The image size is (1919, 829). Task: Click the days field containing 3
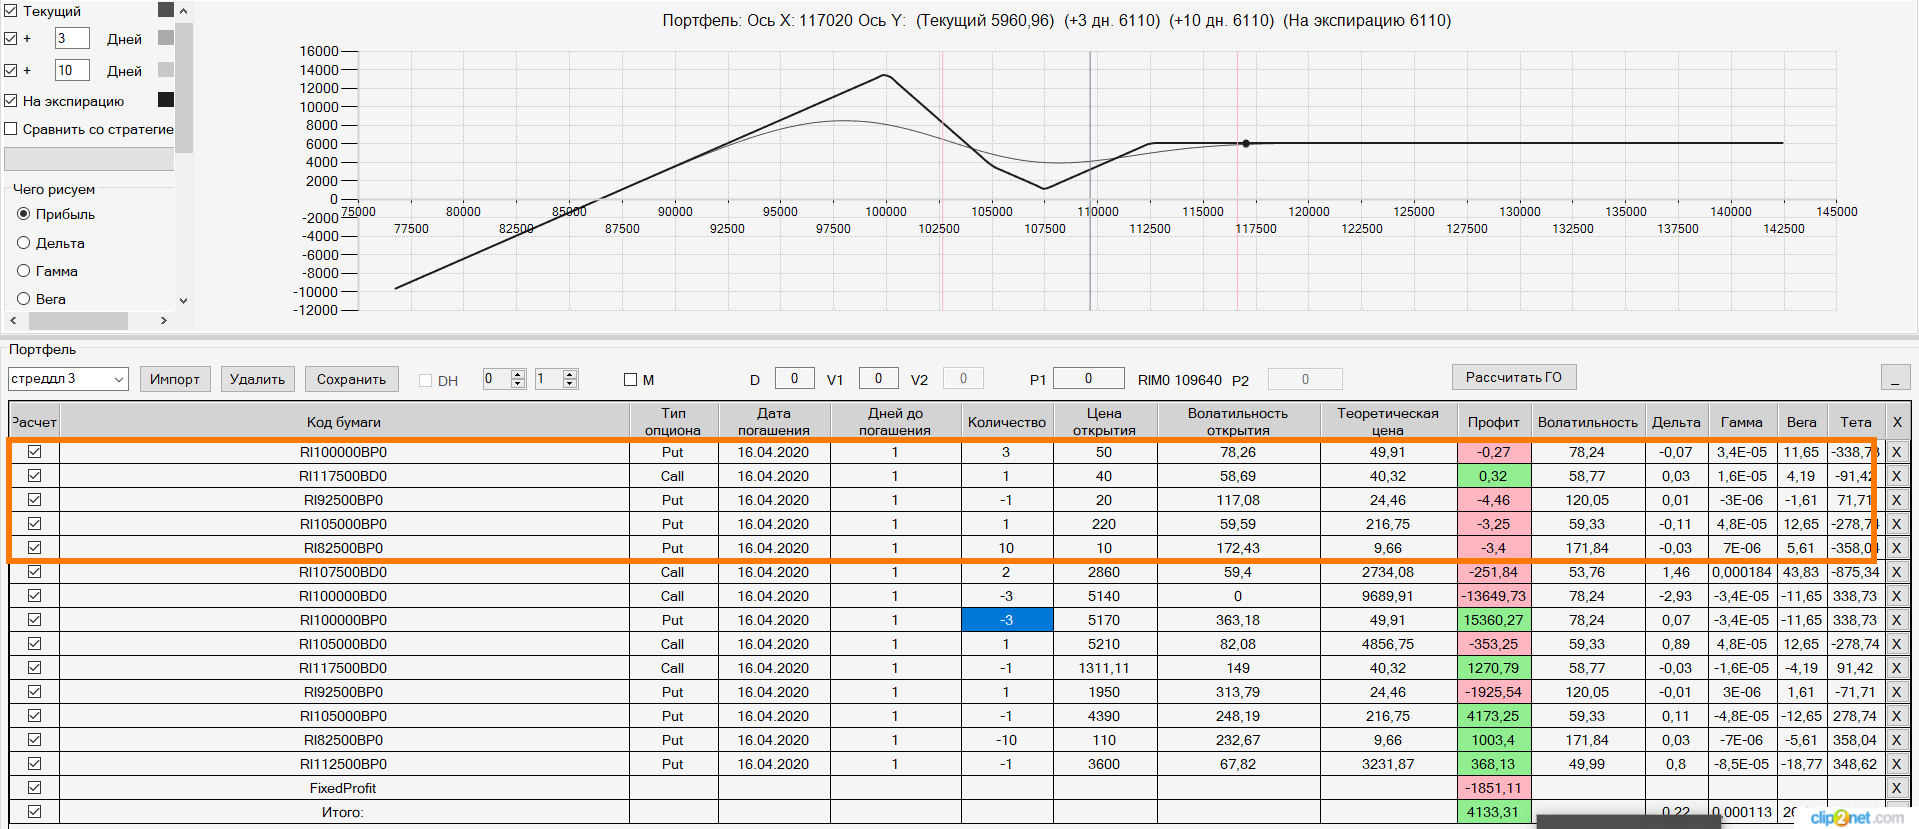(x=72, y=39)
